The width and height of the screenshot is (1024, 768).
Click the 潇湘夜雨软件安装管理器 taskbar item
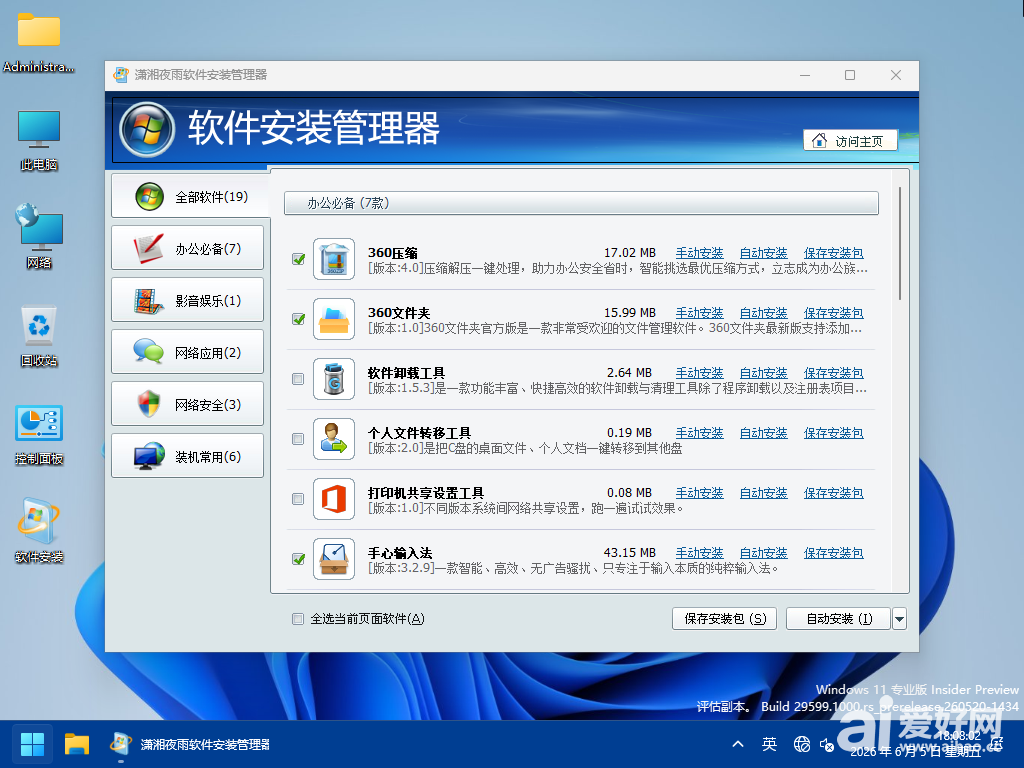[191, 744]
